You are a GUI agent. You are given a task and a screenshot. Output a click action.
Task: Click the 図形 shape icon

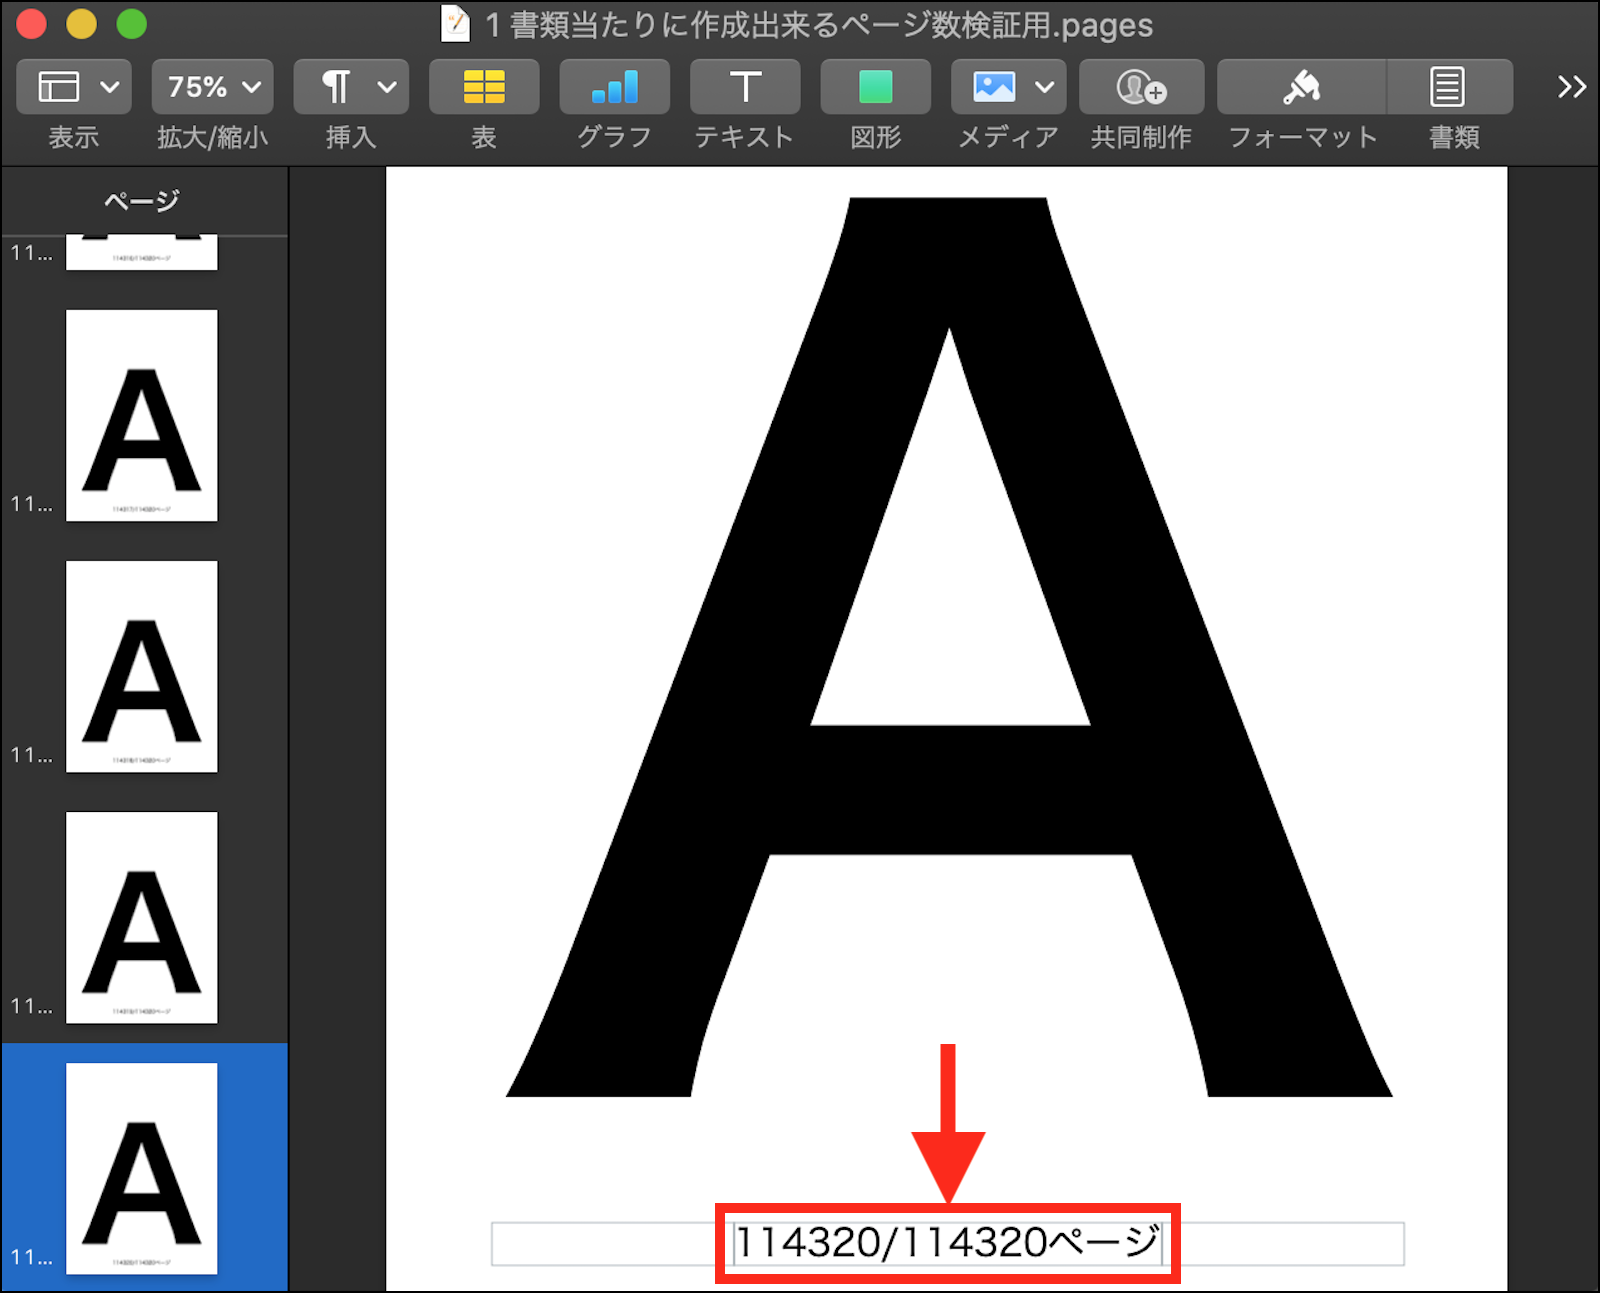(875, 88)
